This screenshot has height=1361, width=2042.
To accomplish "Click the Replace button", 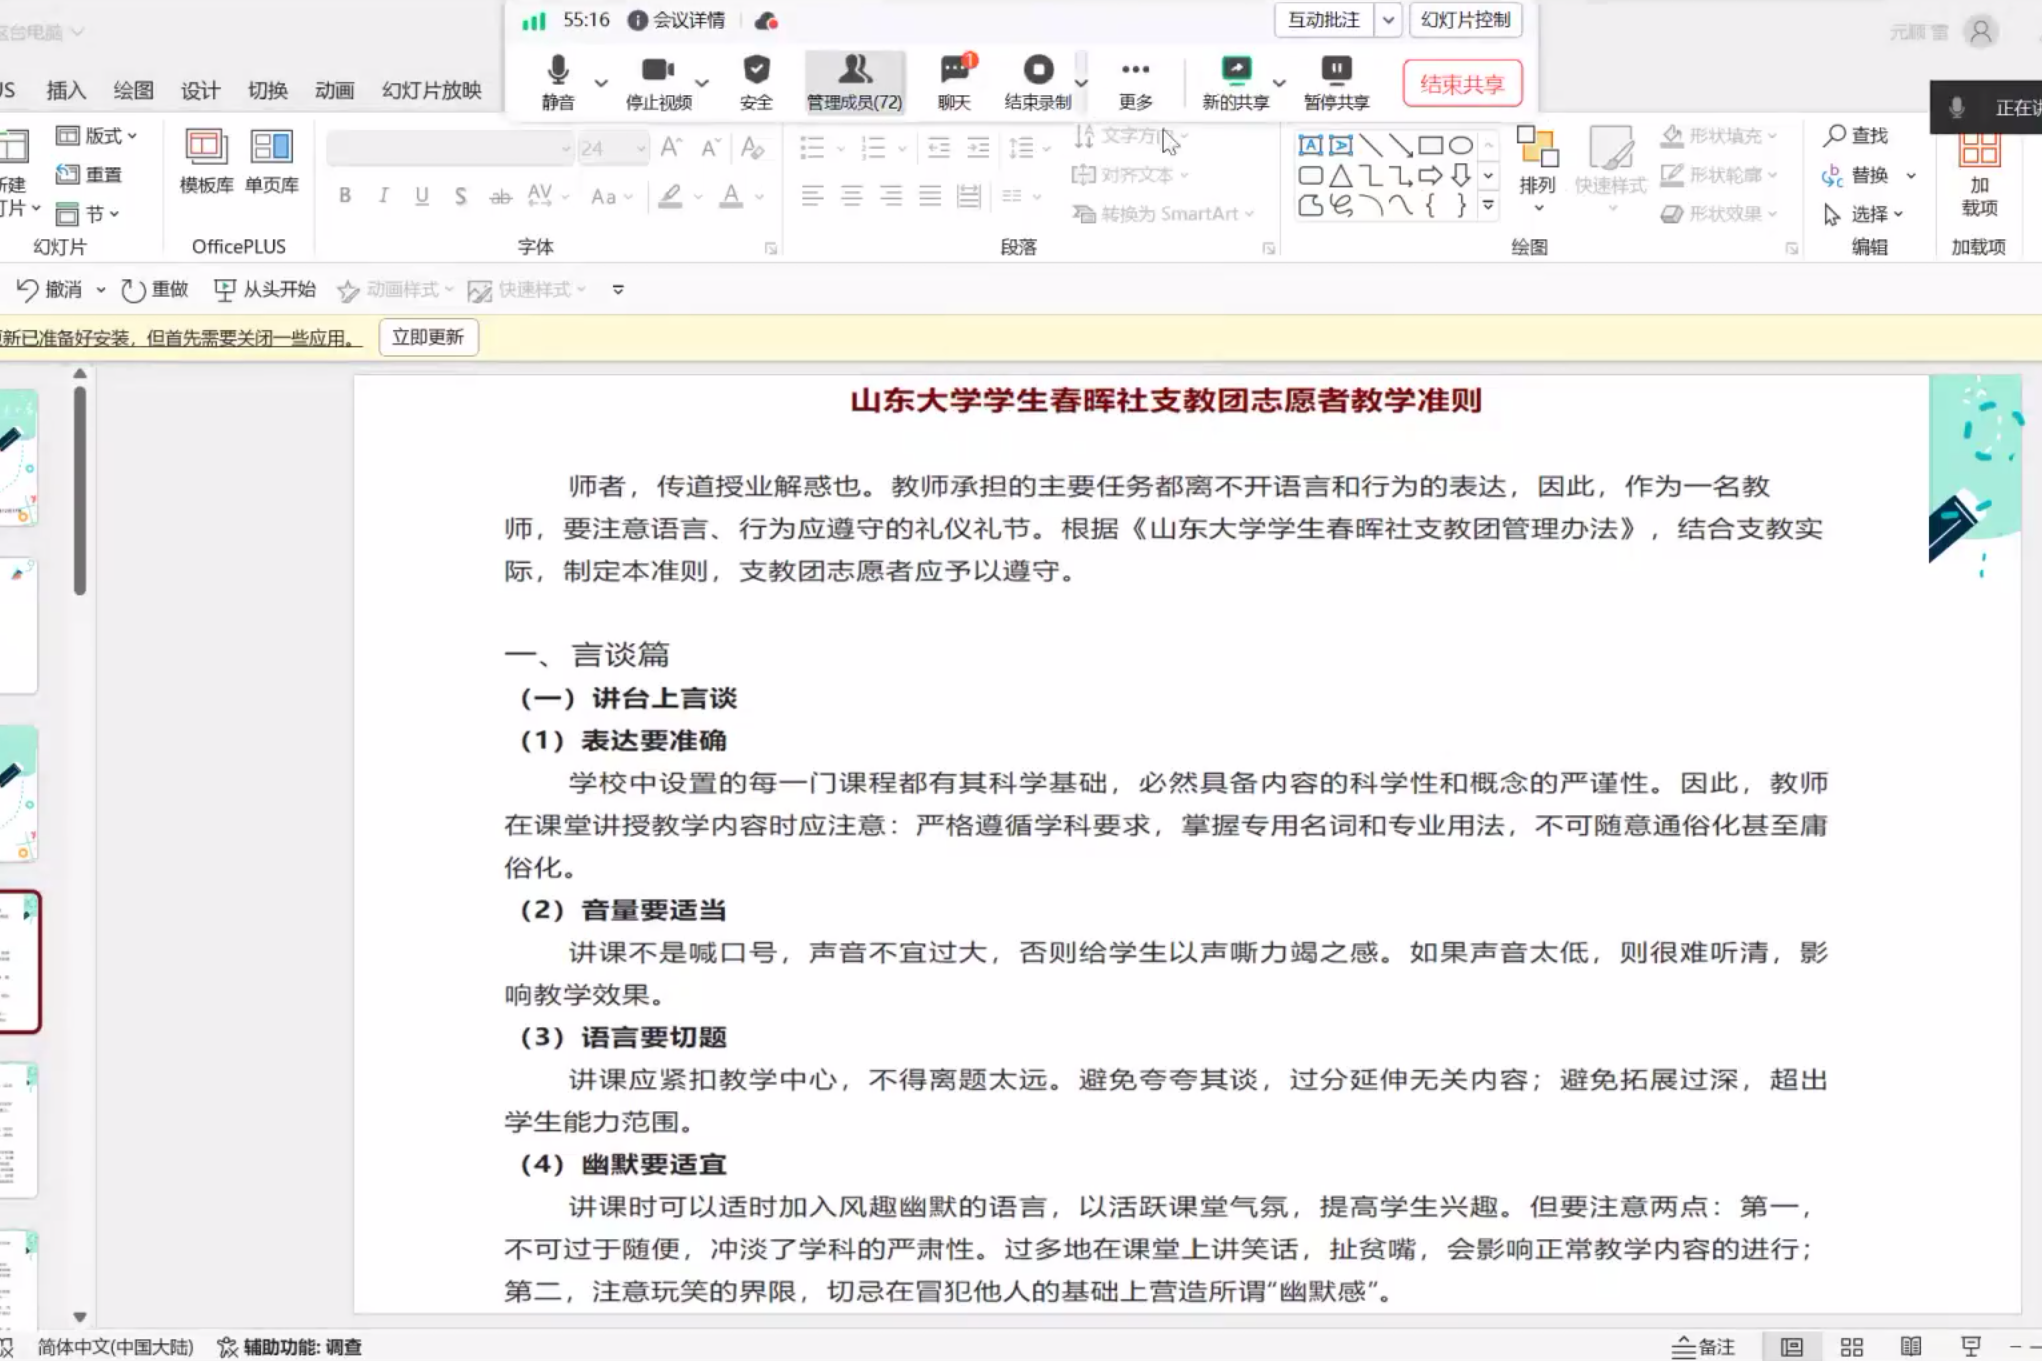I will (1855, 175).
